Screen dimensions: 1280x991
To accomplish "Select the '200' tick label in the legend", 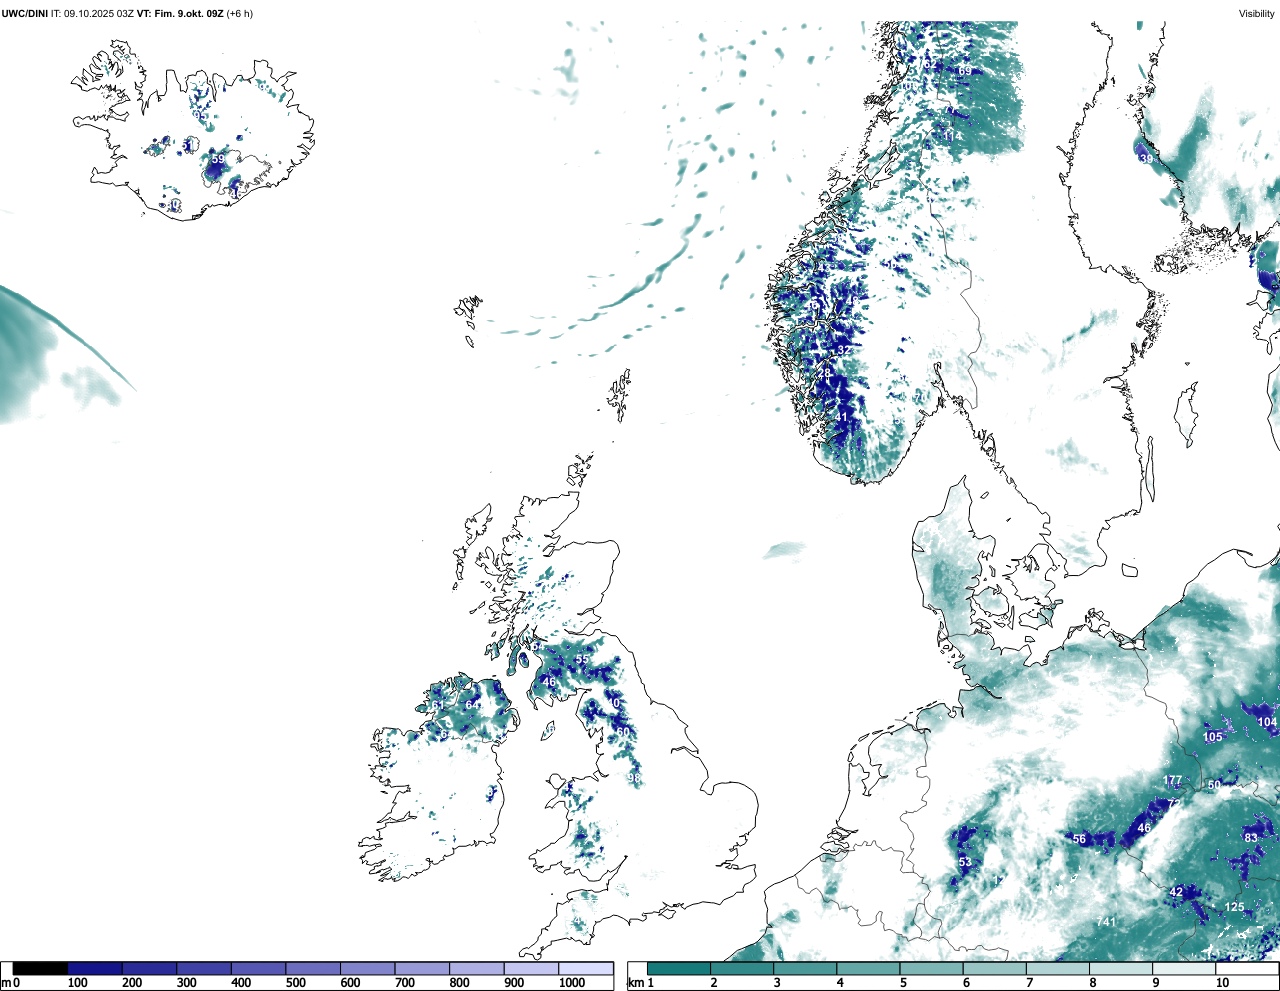I will [132, 983].
